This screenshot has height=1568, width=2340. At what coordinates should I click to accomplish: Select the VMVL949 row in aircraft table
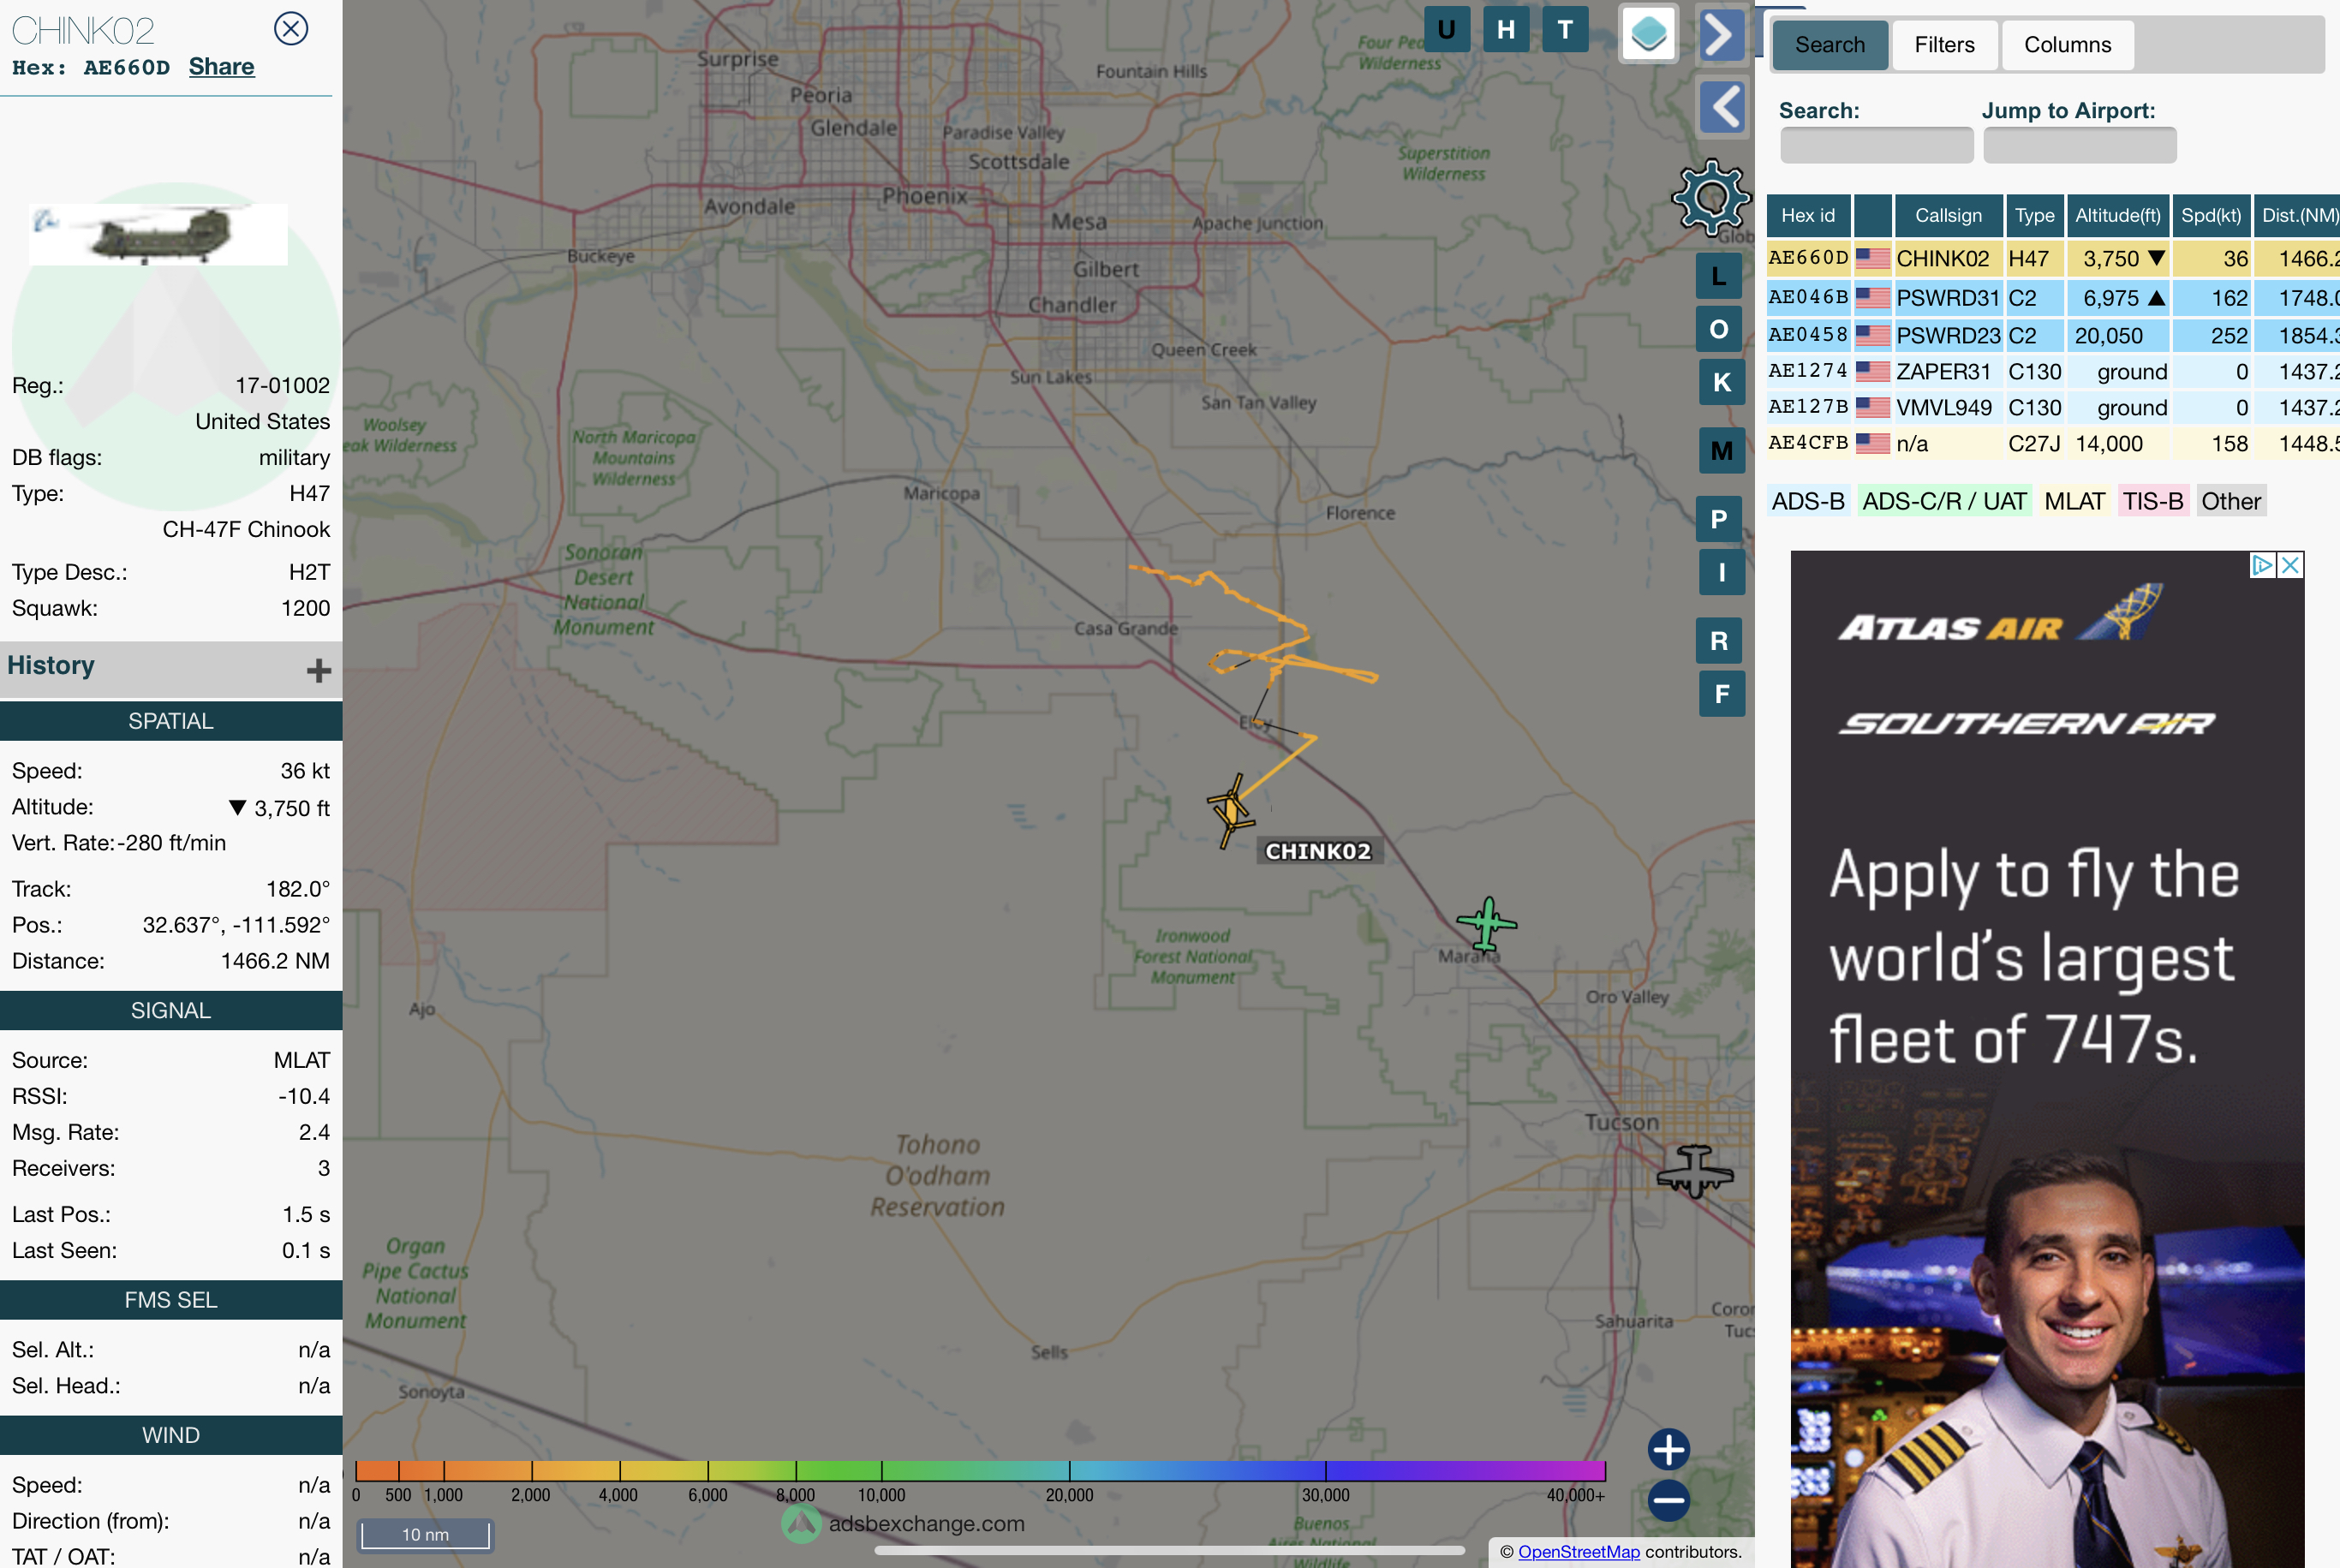2053,407
